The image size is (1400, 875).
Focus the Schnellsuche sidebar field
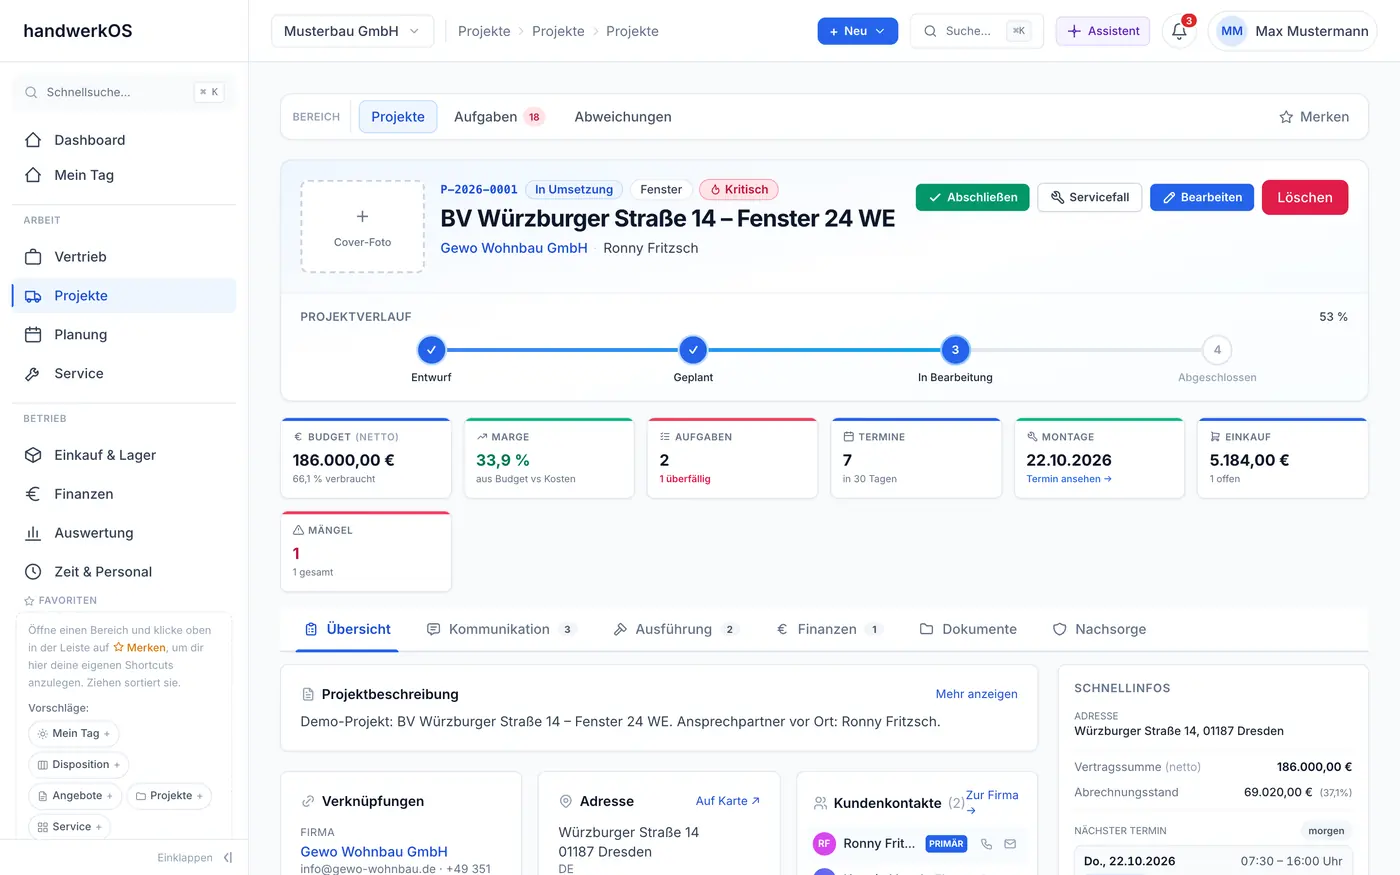click(x=124, y=92)
